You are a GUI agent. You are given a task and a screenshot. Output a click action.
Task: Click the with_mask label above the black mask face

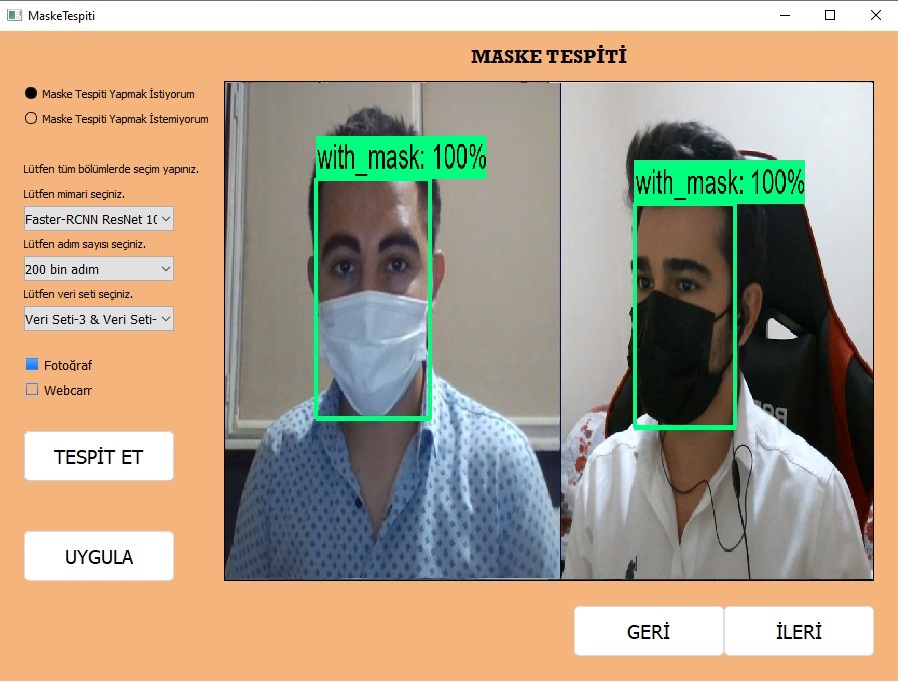[719, 182]
